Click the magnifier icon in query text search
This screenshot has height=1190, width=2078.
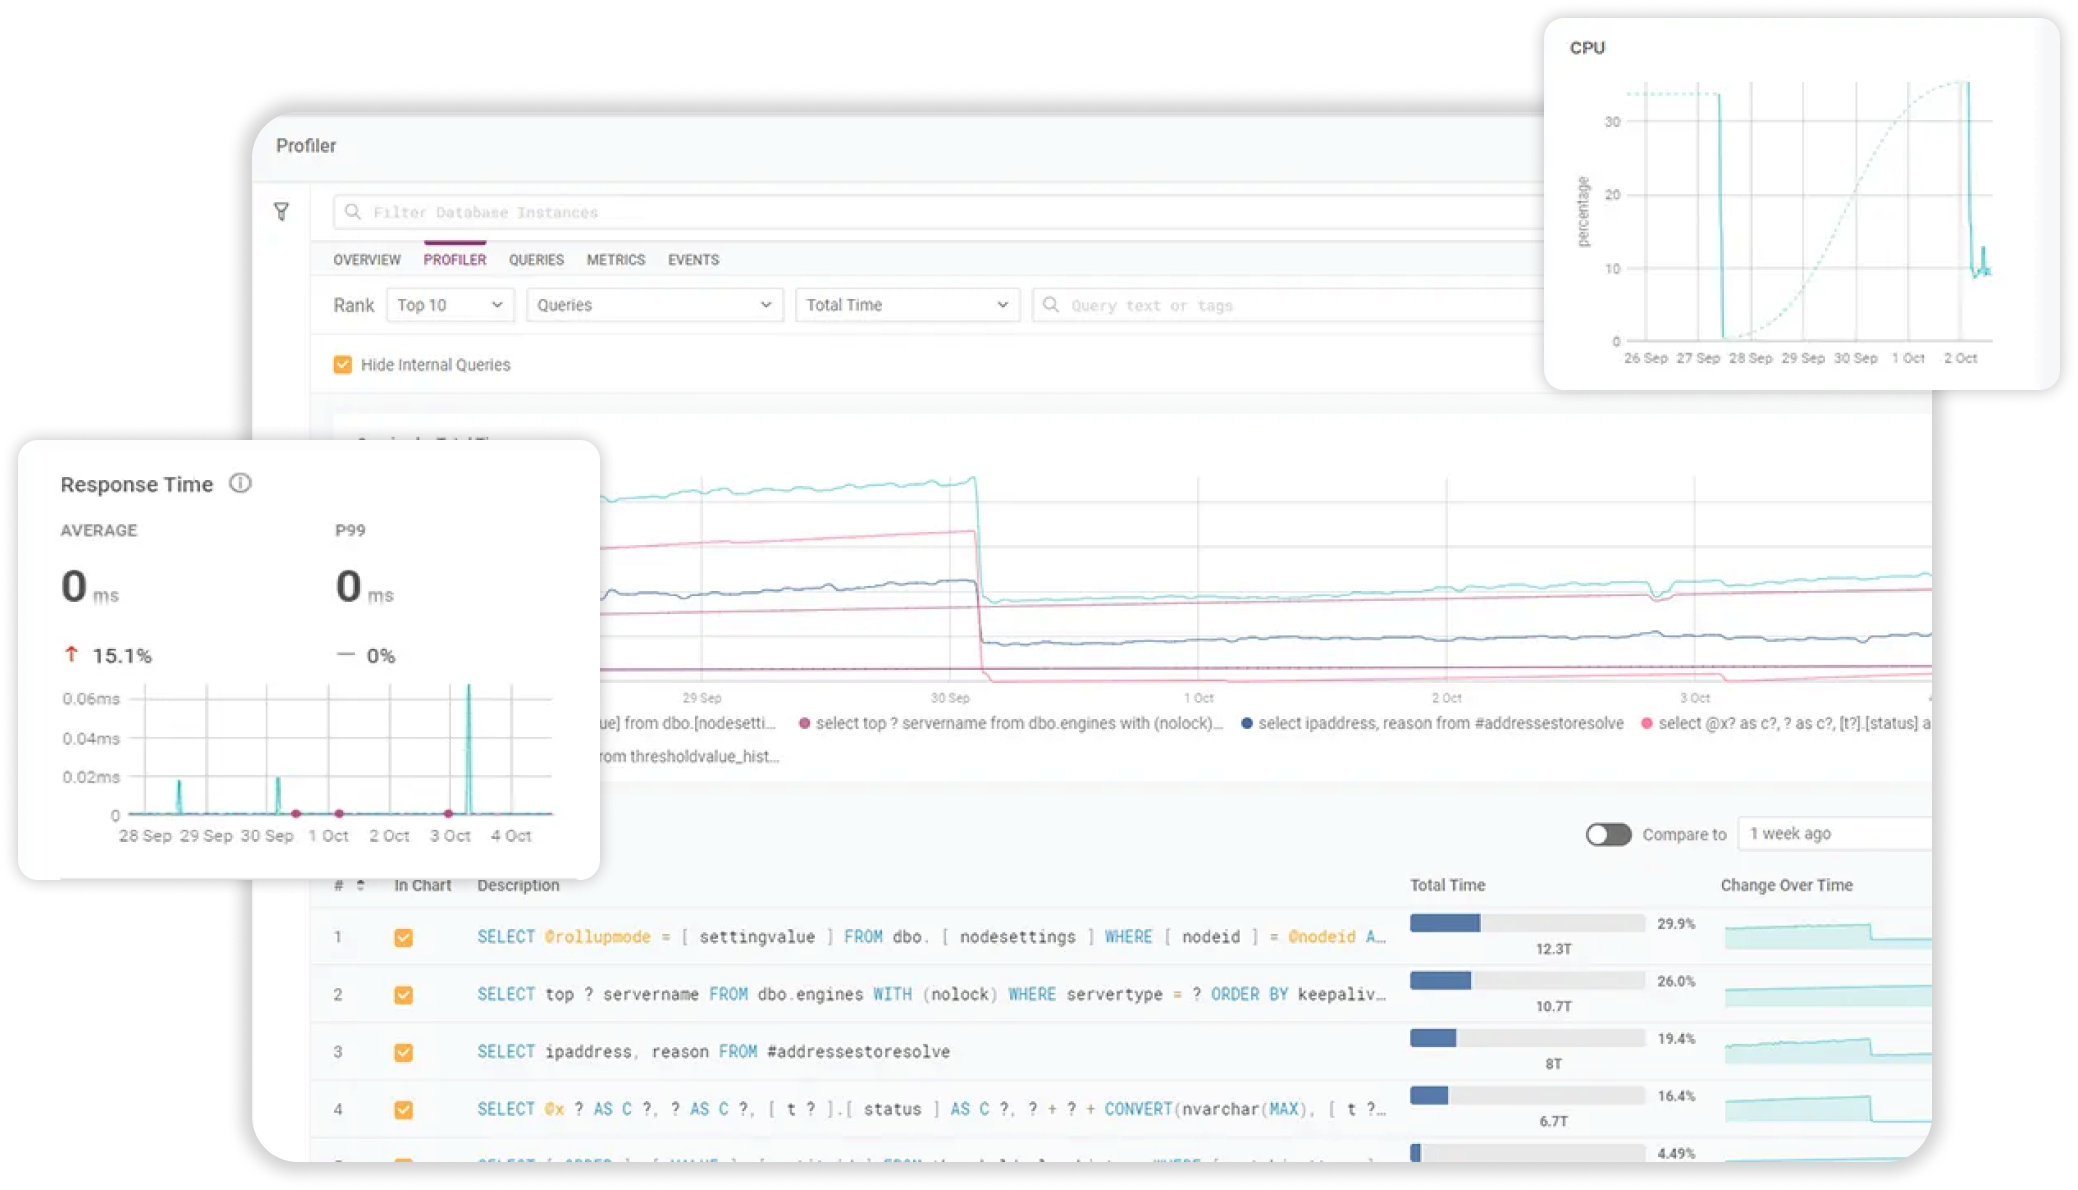tap(1051, 305)
